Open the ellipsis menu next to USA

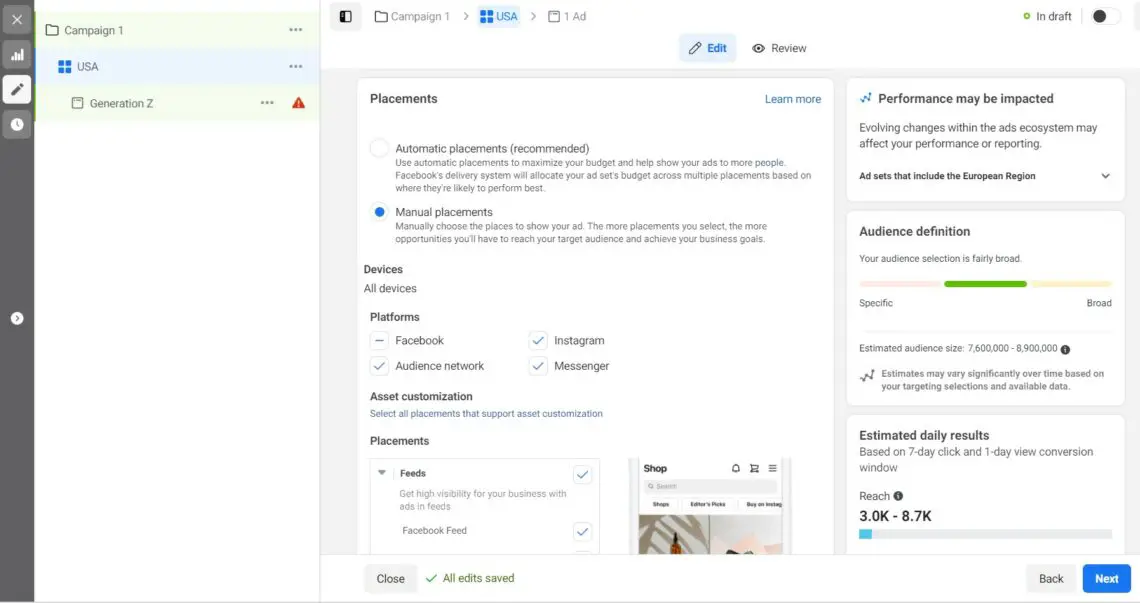296,66
